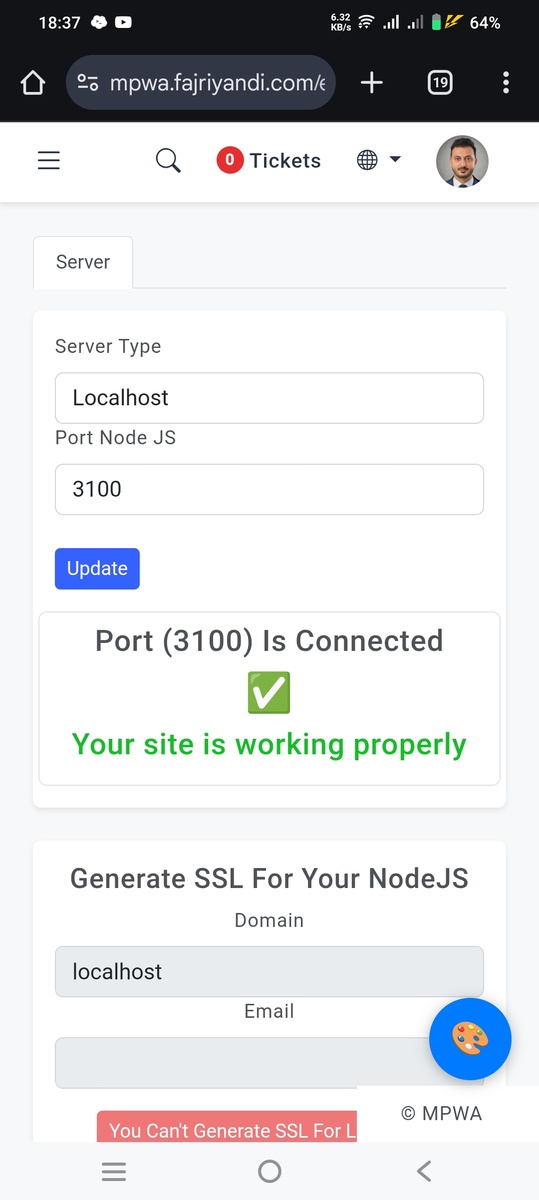The image size is (539, 1200).
Task: Tap the site settings icon in address bar
Action: 88,83
